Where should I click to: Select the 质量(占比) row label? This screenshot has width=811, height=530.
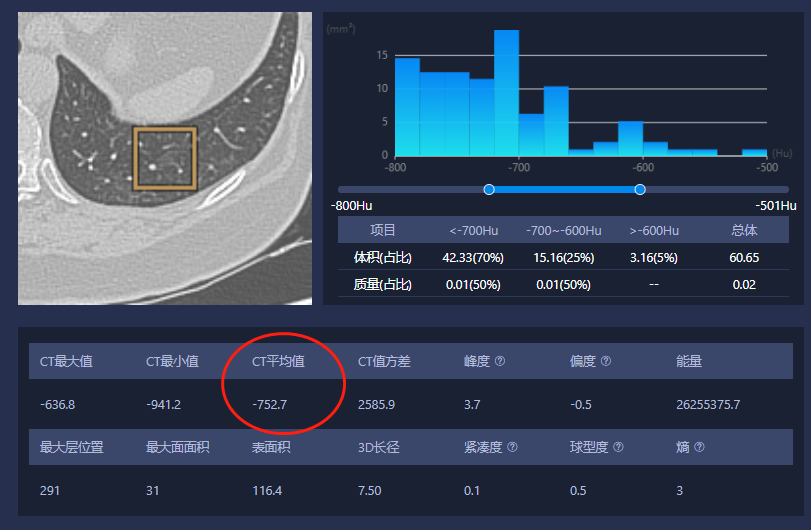point(383,285)
